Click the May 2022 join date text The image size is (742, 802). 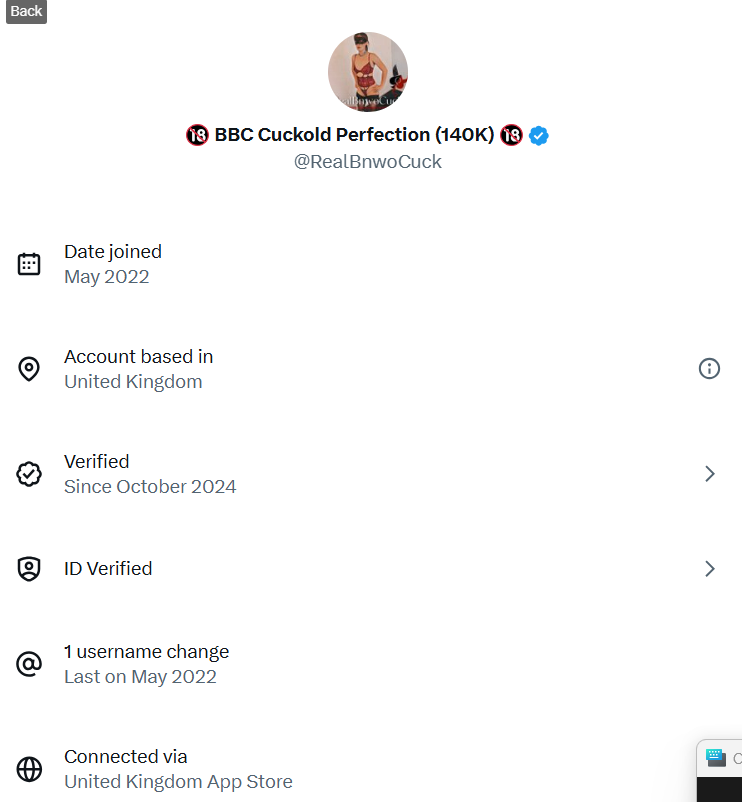106,276
